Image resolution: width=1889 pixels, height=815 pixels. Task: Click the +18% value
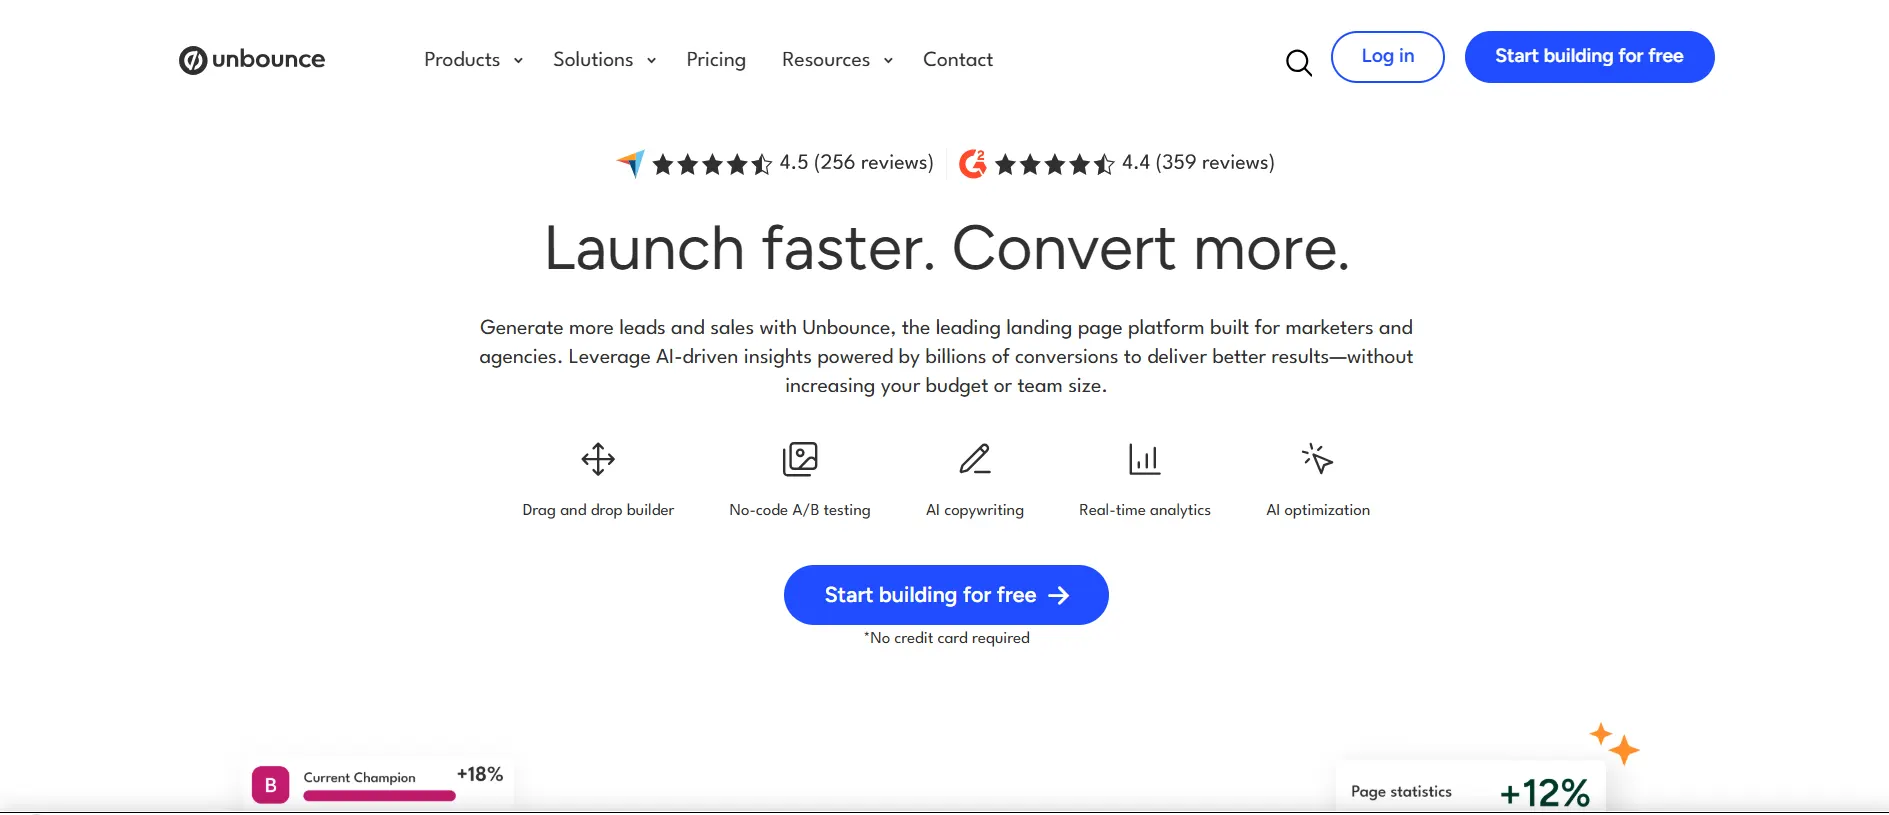point(480,774)
